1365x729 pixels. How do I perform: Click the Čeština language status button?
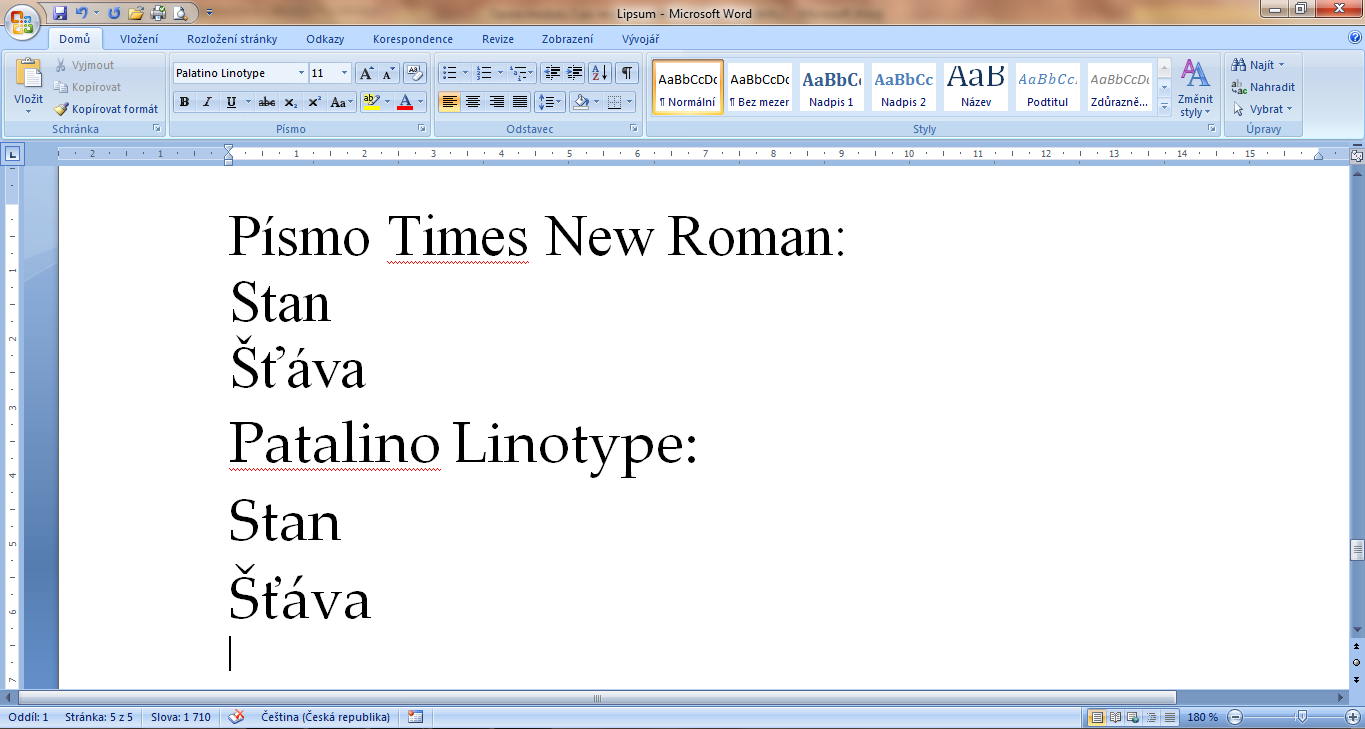tap(325, 717)
